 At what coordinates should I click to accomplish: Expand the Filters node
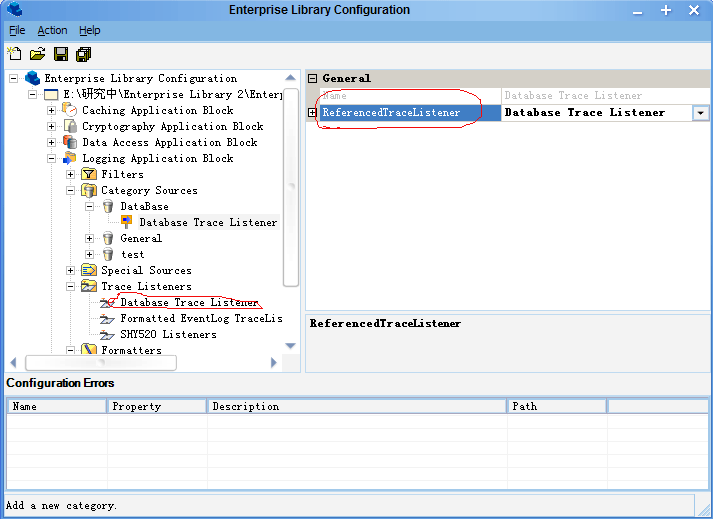70,175
